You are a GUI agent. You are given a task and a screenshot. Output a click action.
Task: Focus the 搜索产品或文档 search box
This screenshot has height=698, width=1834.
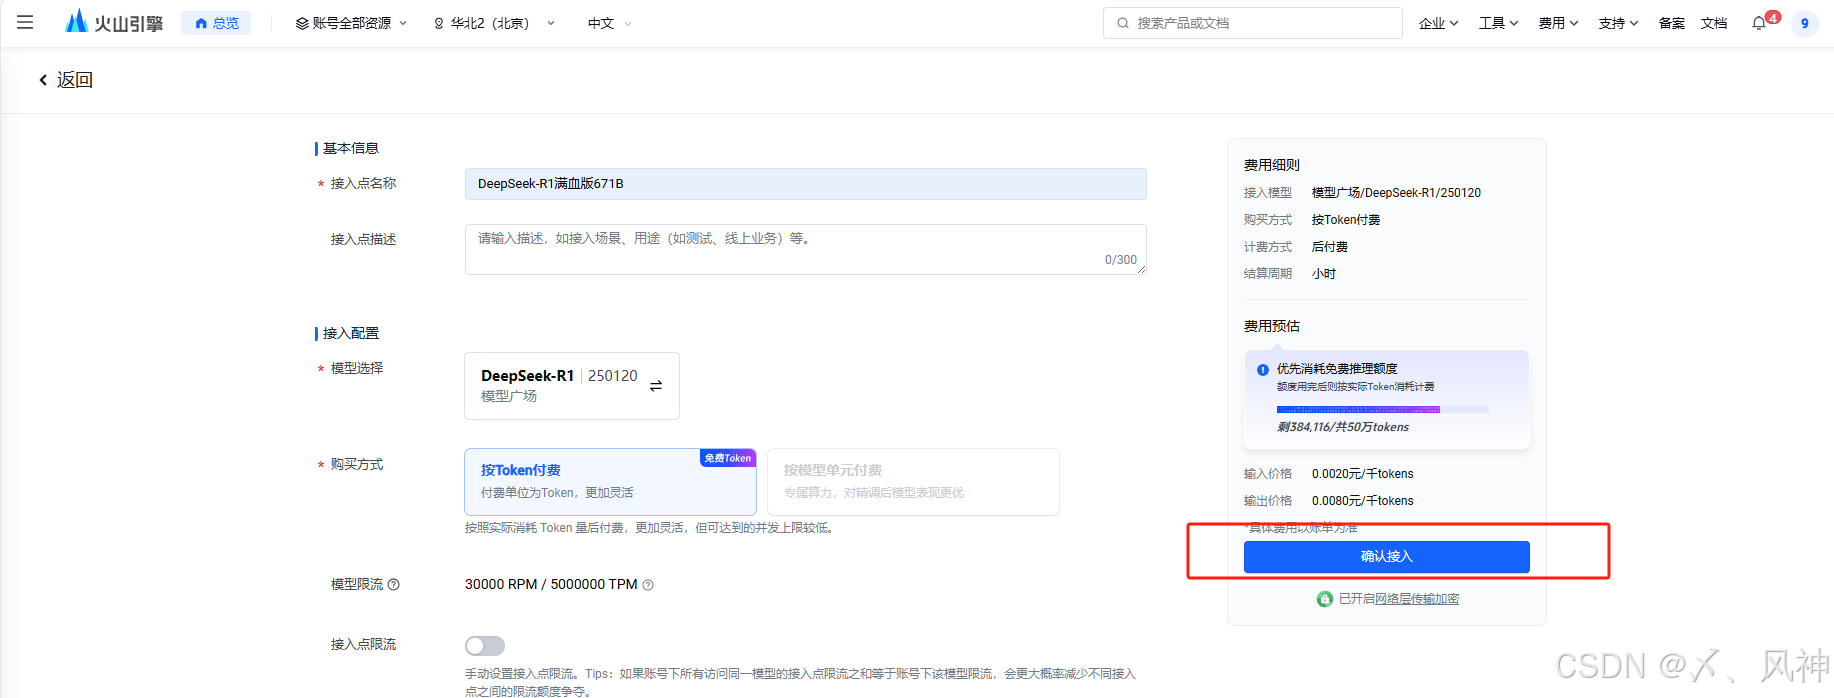coord(1252,23)
